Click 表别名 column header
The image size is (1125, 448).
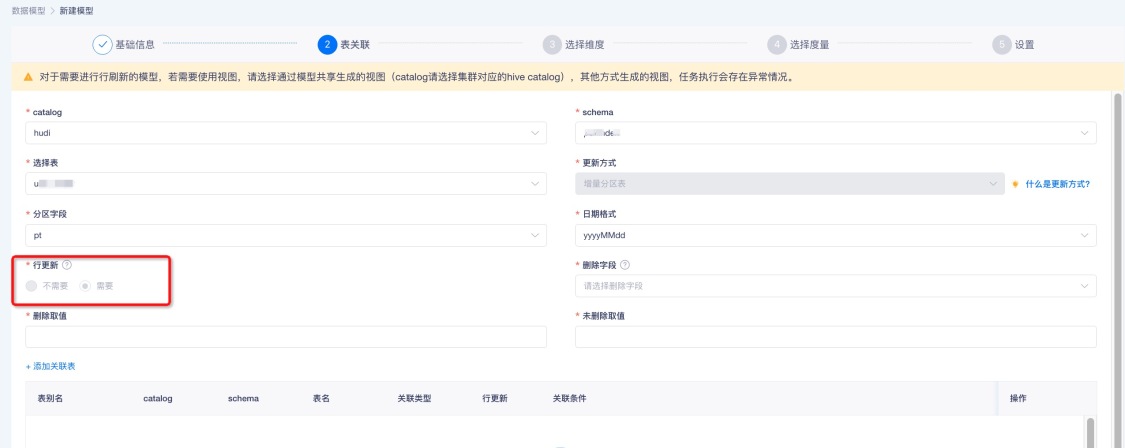pyautogui.click(x=50, y=398)
